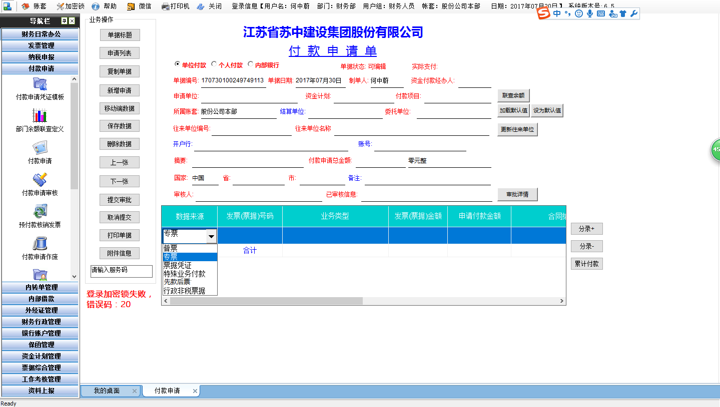The image size is (720, 407).
Task: Select the 内部银行 radio button
Action: [x=250, y=64]
